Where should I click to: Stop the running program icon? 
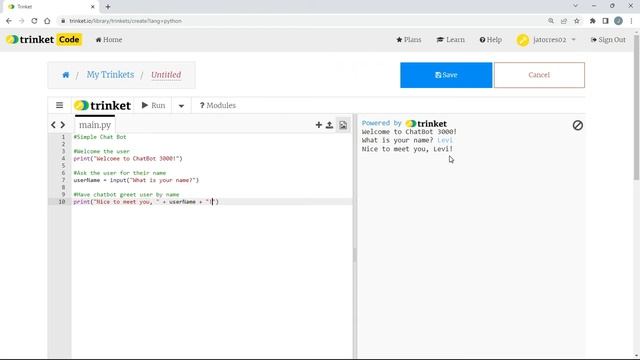tap(578, 125)
